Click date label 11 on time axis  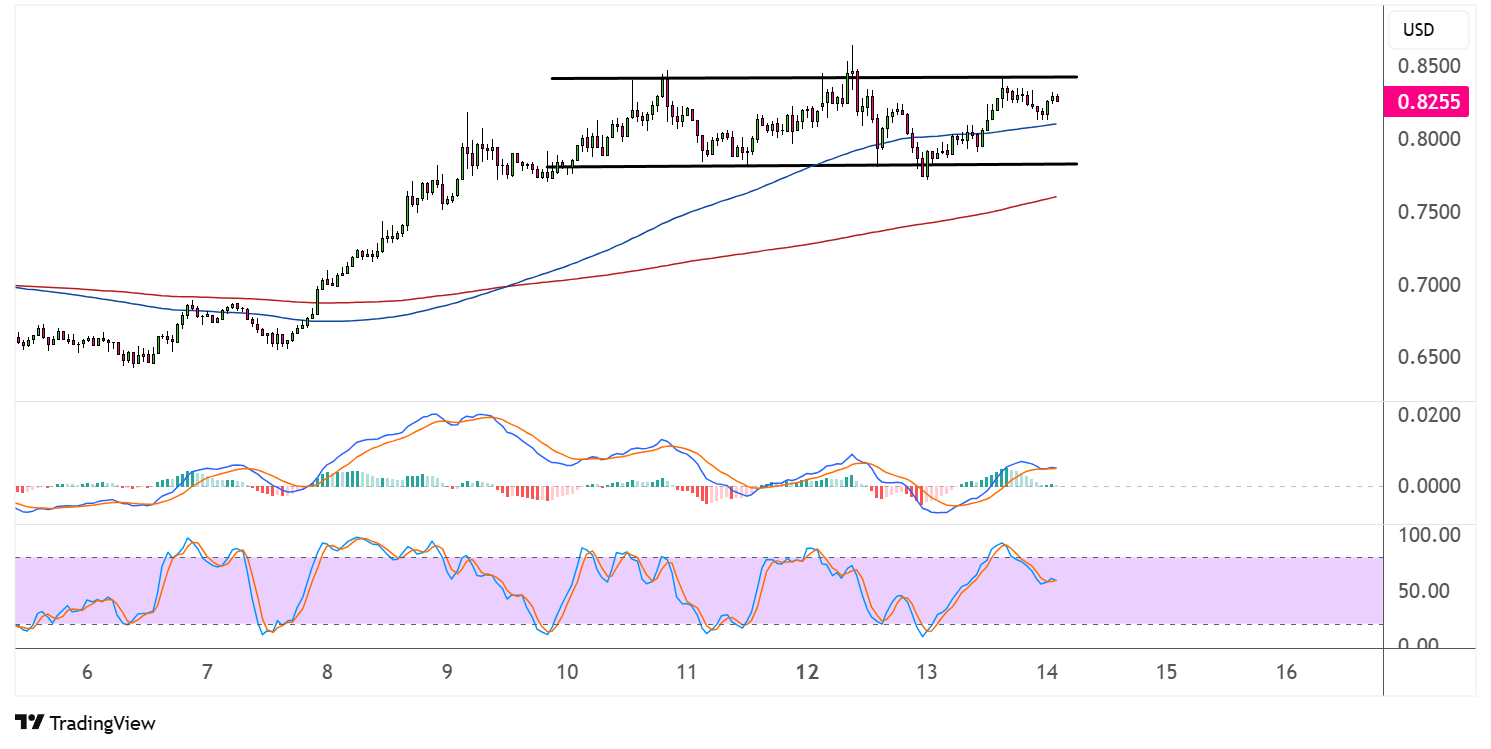[687, 672]
